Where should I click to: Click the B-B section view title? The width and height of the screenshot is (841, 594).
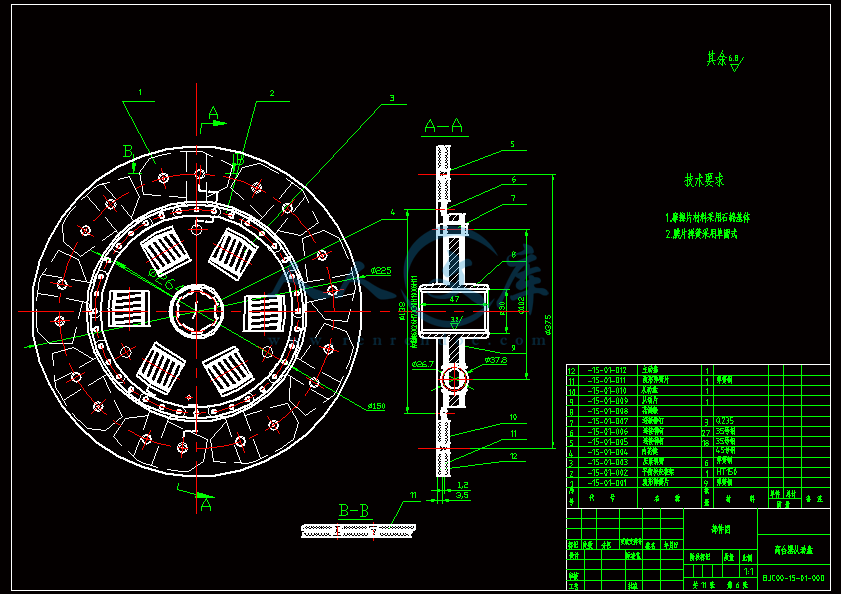[x=353, y=511]
